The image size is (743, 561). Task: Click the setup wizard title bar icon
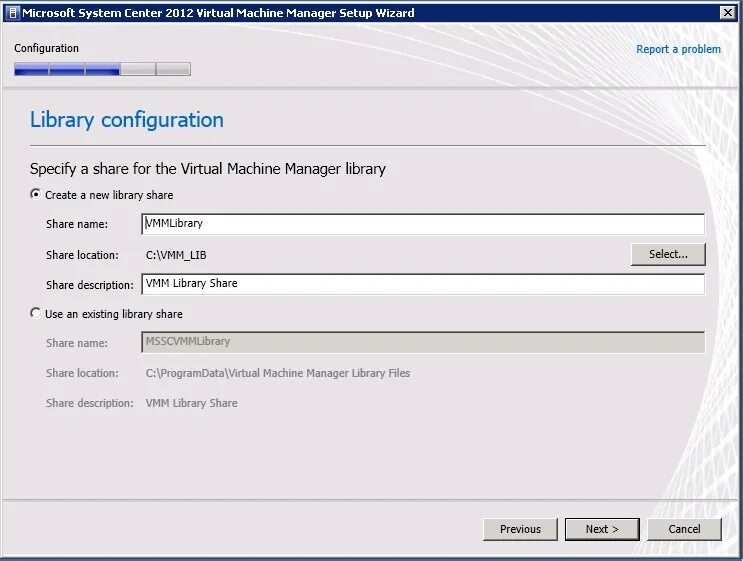13,13
